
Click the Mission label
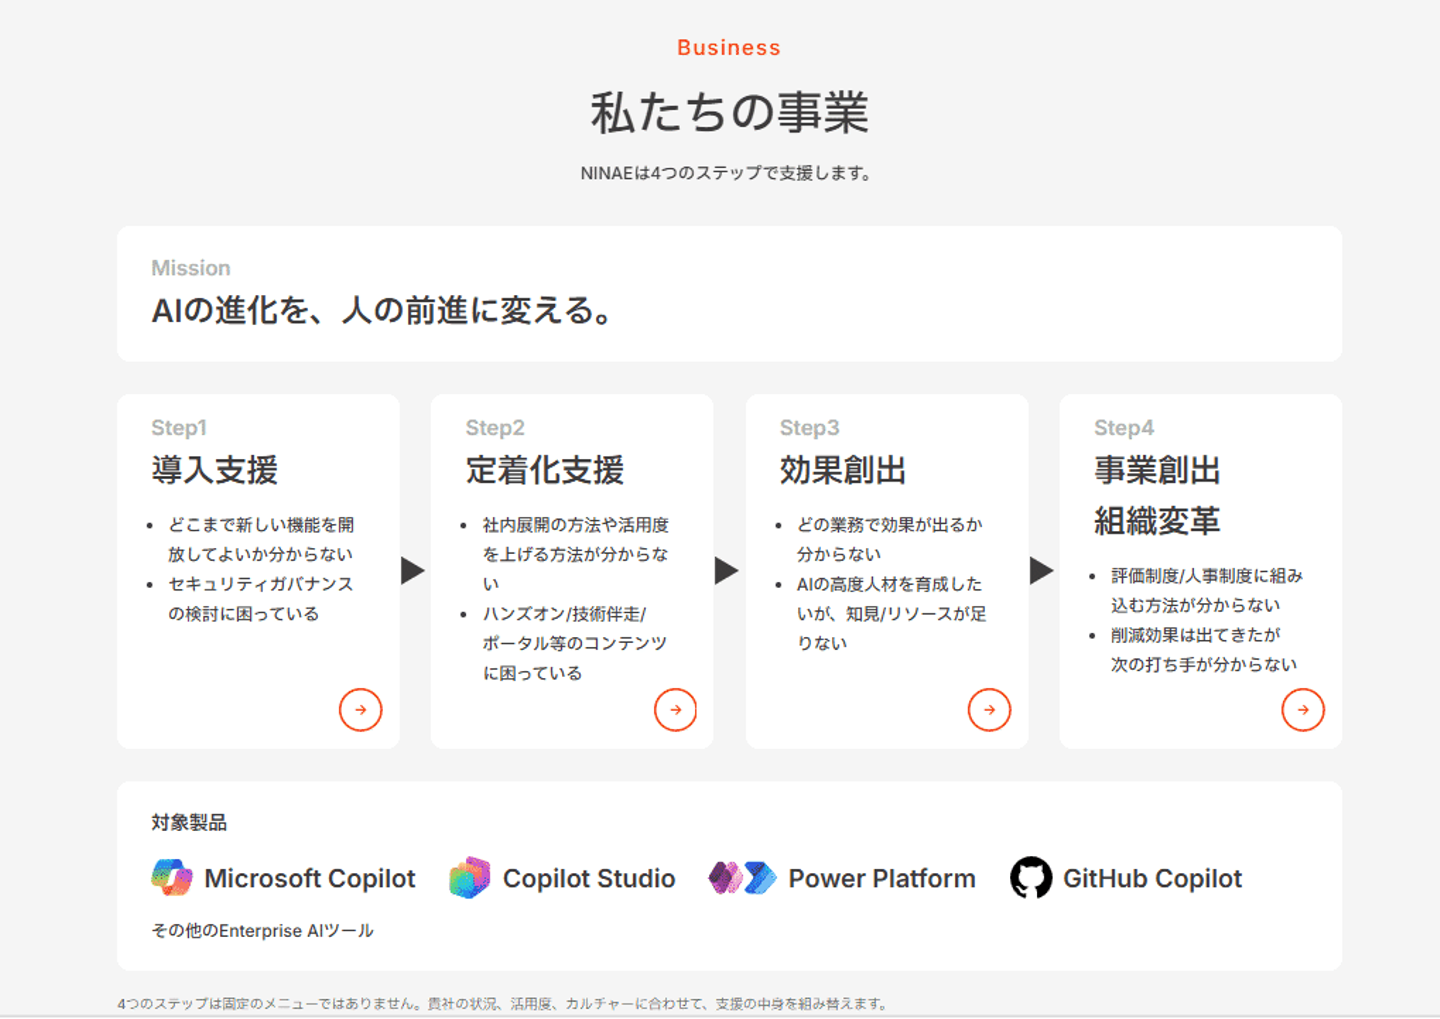191,268
